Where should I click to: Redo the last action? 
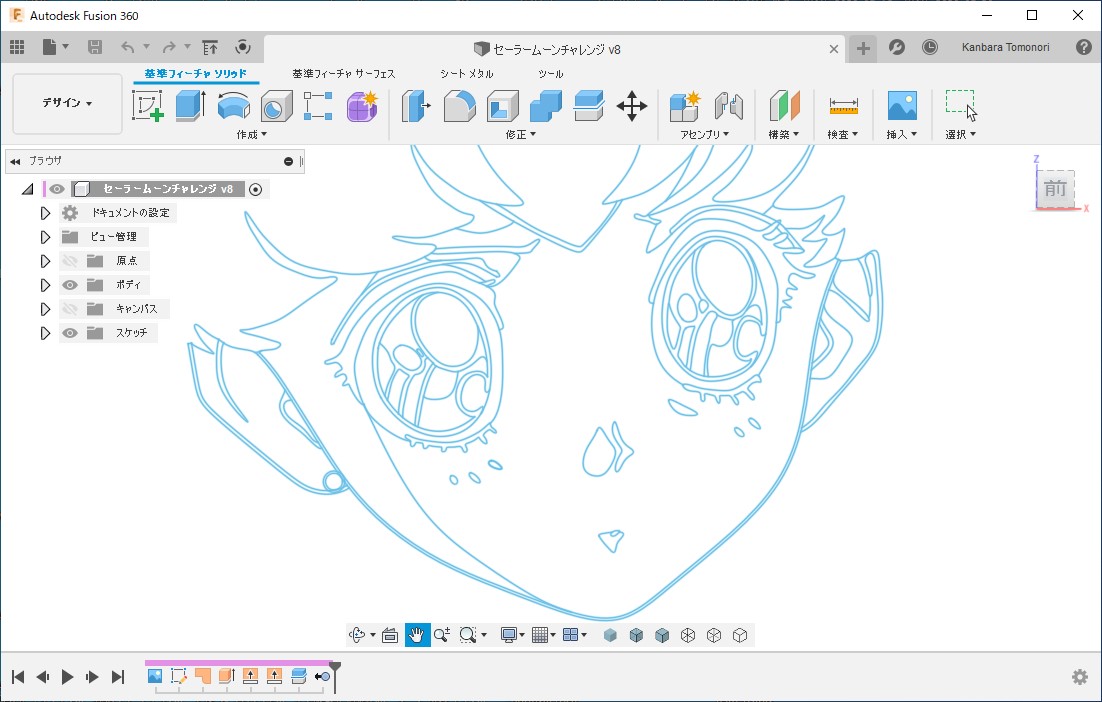pos(169,47)
